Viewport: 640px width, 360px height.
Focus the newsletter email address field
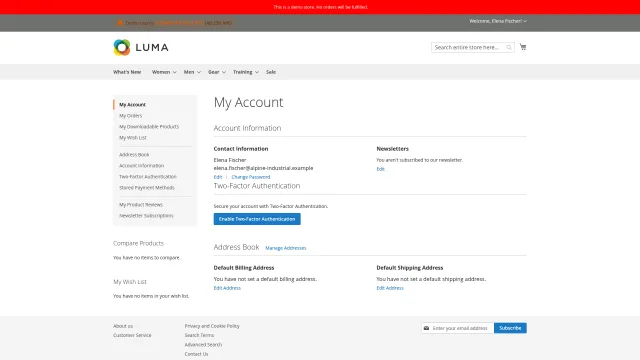pyautogui.click(x=458, y=328)
